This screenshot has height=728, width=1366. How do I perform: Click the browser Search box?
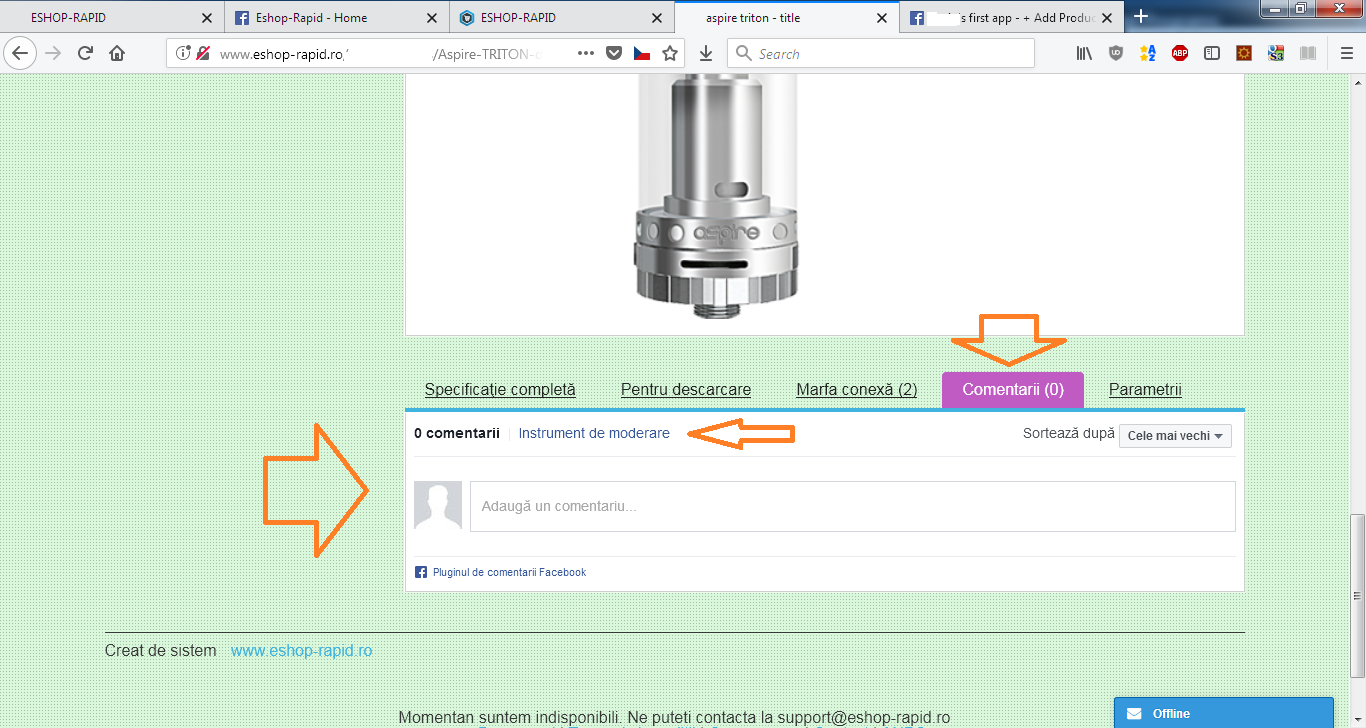(880, 54)
